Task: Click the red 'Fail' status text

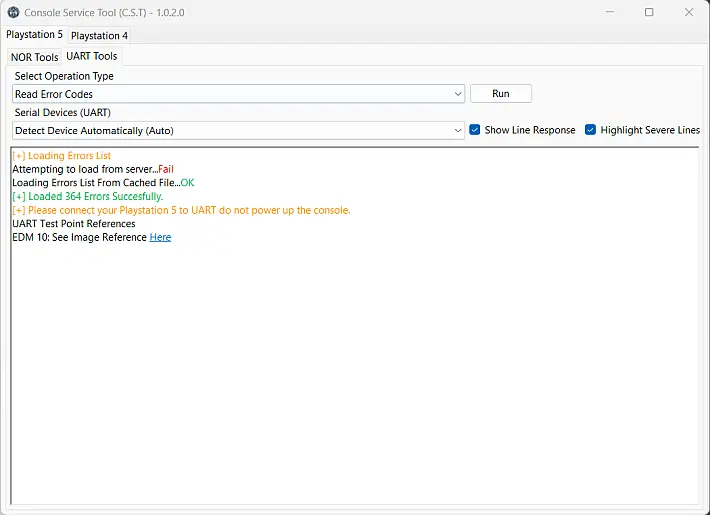Action: [x=166, y=169]
